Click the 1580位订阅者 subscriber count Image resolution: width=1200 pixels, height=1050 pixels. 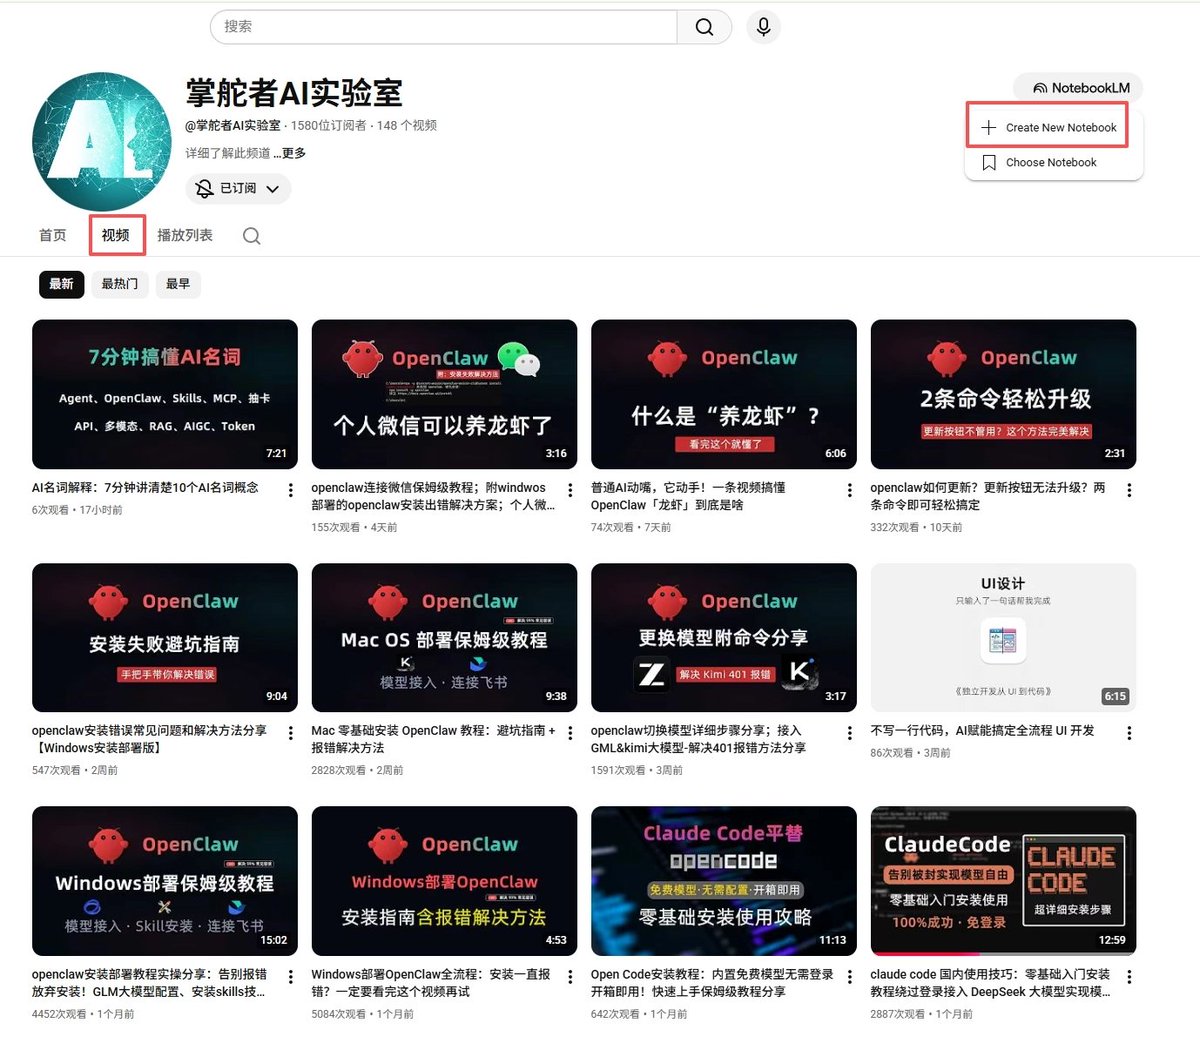point(329,126)
